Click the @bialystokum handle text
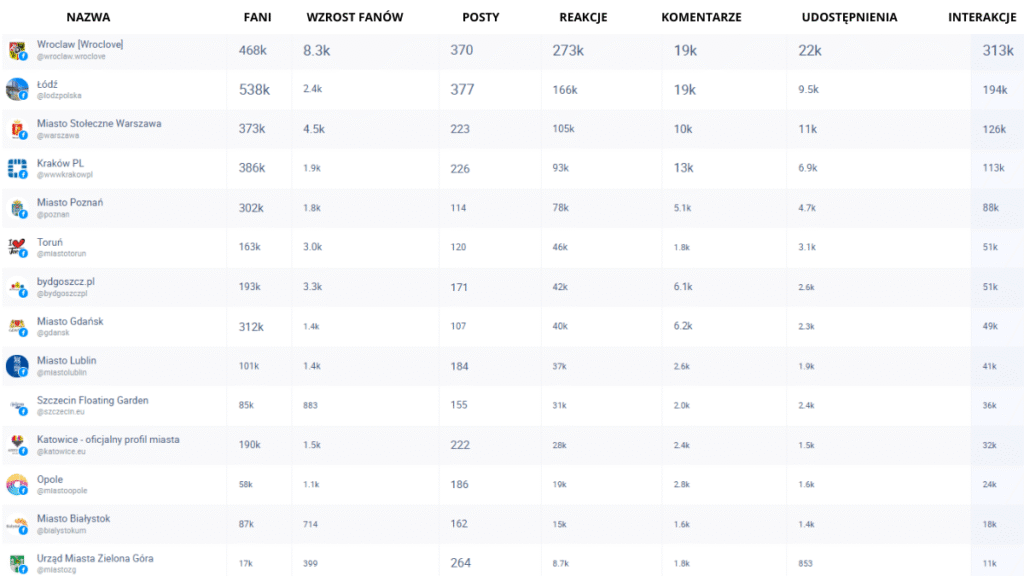The height and width of the screenshot is (576, 1024). click(x=61, y=530)
